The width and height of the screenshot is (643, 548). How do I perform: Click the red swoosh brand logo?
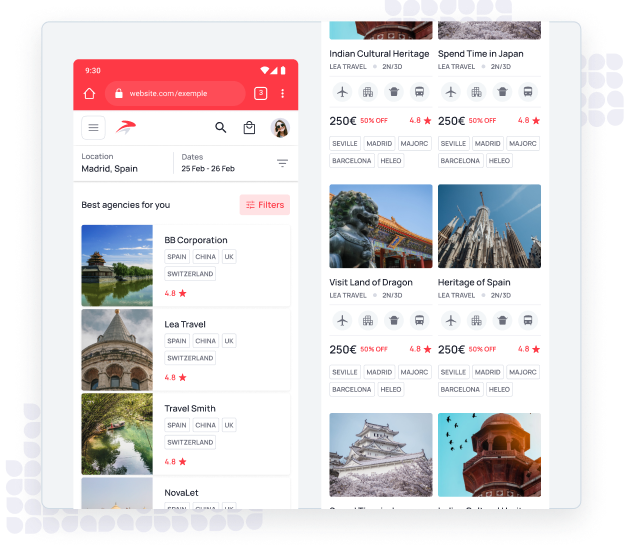[x=126, y=128]
